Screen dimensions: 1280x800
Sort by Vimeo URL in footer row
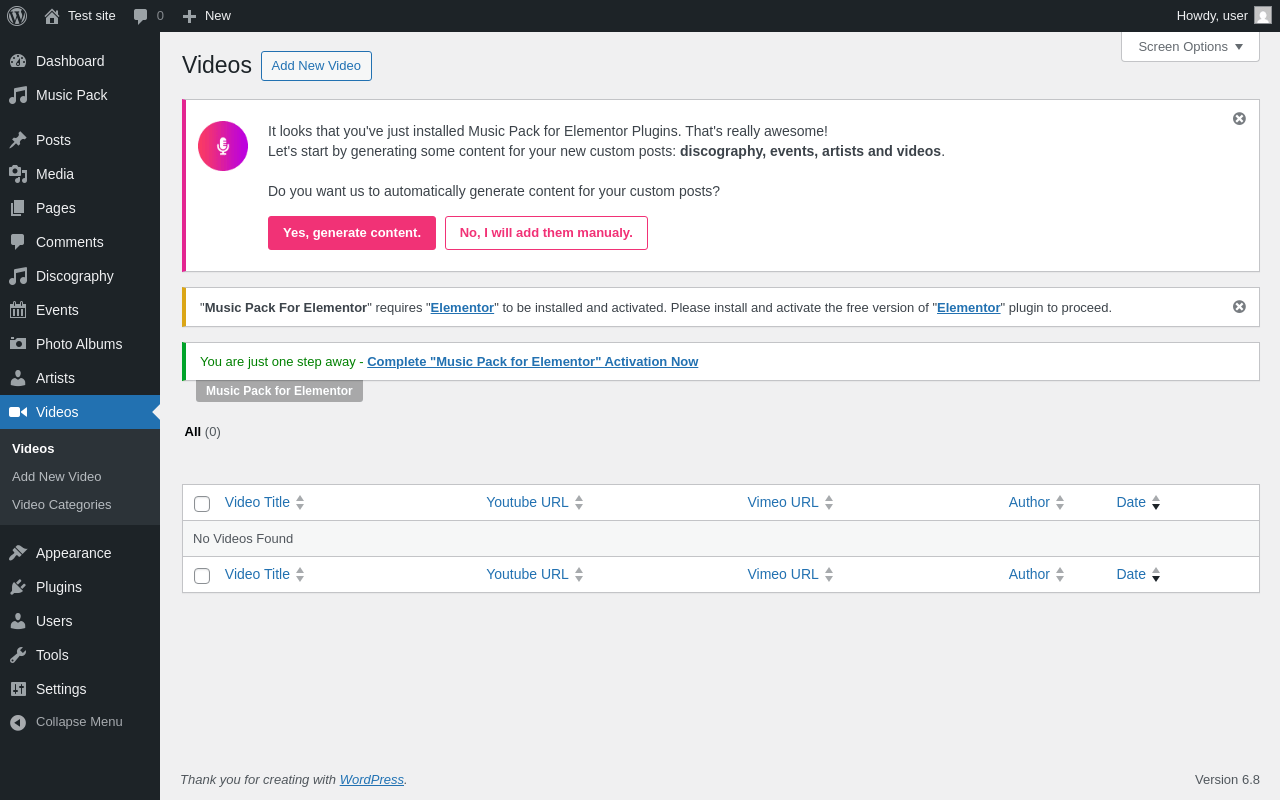pos(790,574)
